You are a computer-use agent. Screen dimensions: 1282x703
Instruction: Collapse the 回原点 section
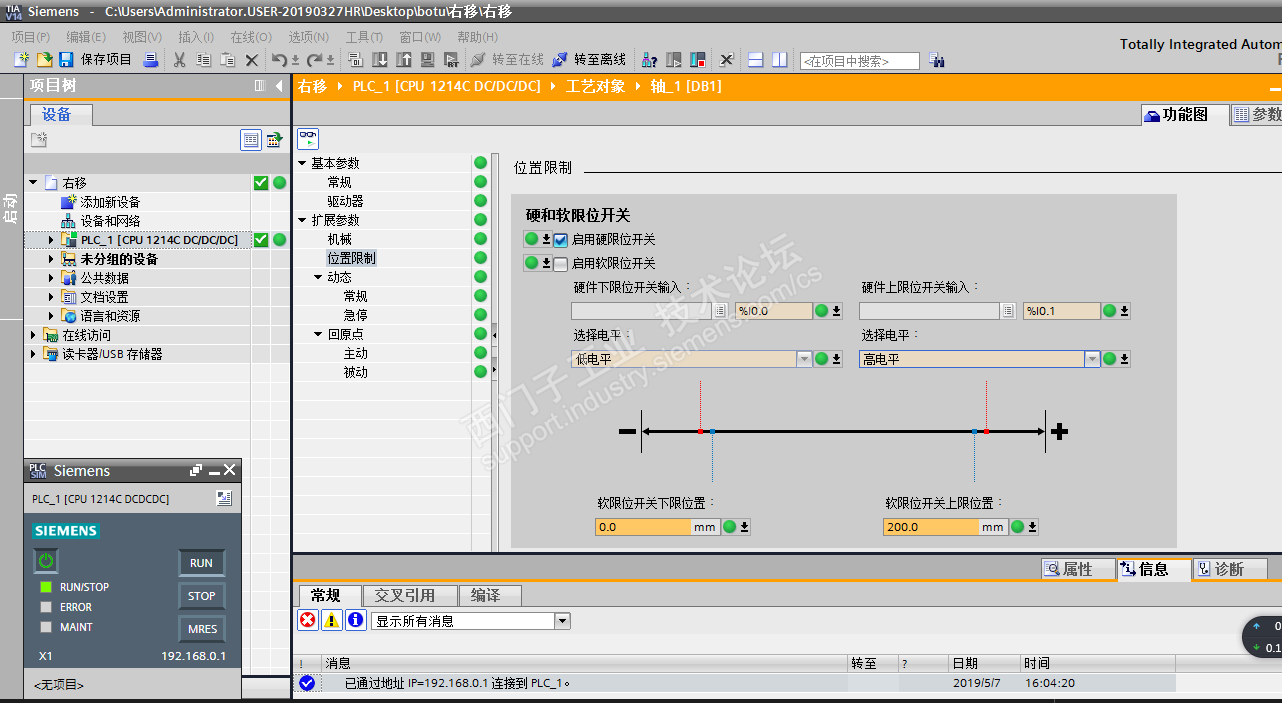[x=318, y=334]
